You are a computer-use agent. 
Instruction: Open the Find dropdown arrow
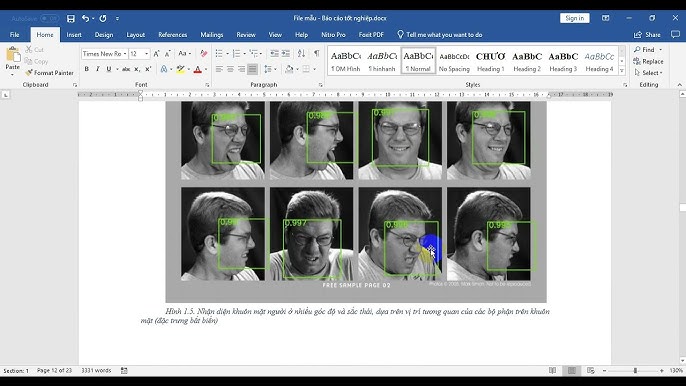661,49
